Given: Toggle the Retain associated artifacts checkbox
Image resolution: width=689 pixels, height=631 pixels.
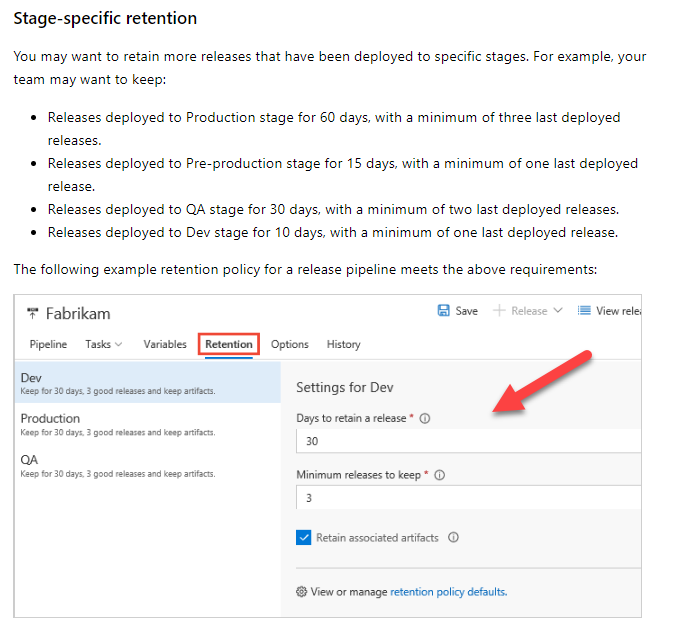Looking at the screenshot, I should [304, 537].
